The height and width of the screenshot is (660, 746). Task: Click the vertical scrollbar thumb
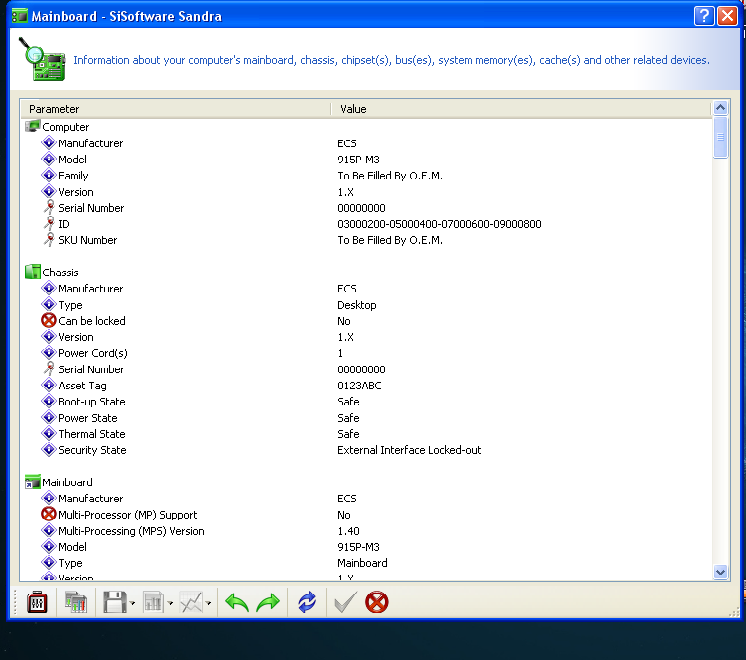pyautogui.click(x=720, y=138)
